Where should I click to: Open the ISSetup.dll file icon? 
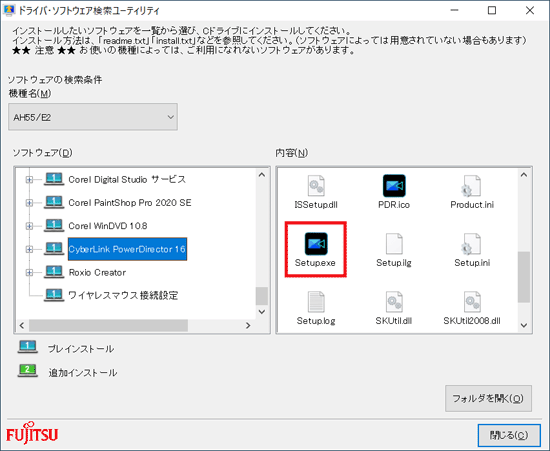[316, 186]
